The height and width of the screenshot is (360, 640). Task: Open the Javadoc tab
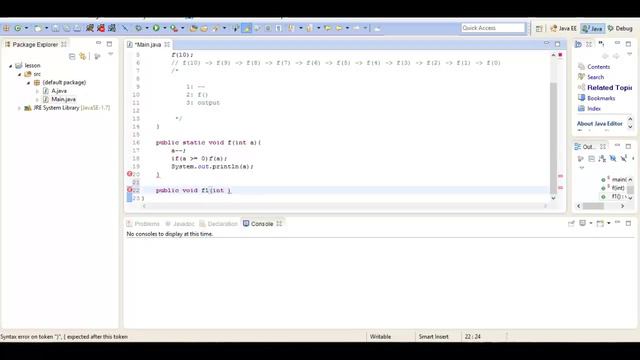[180, 224]
